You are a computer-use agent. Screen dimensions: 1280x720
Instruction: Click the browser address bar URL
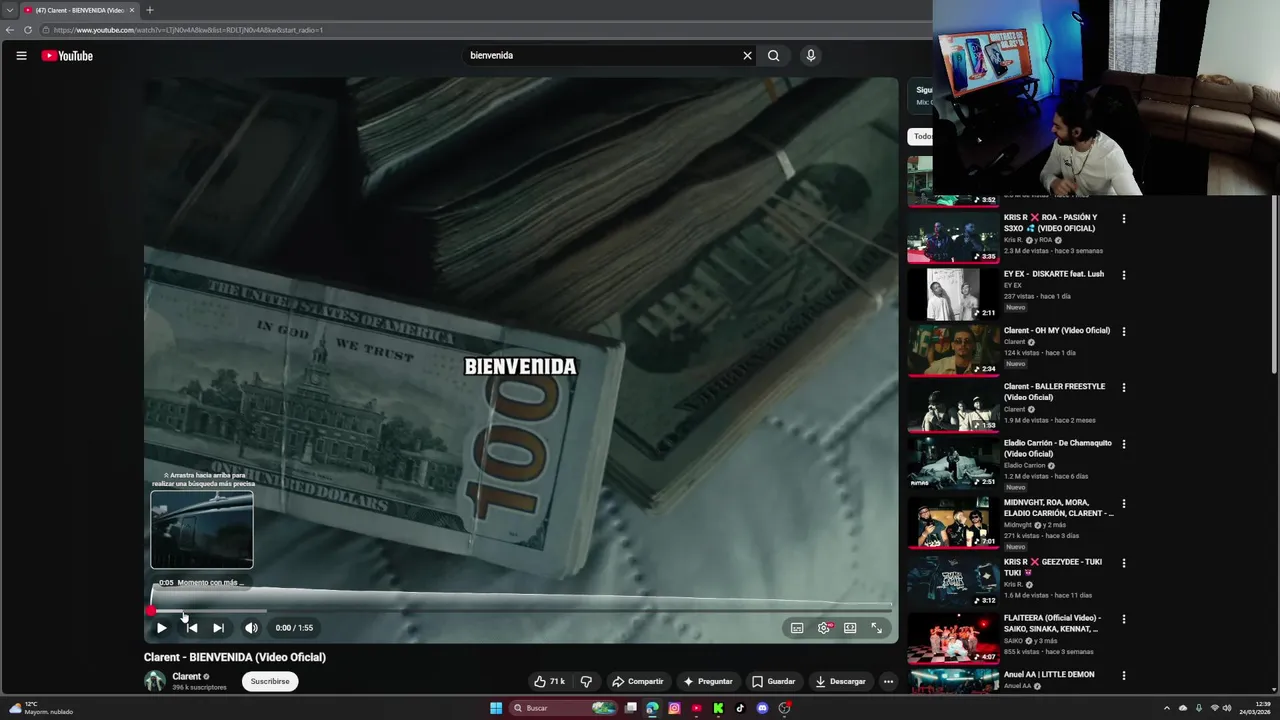coord(188,30)
